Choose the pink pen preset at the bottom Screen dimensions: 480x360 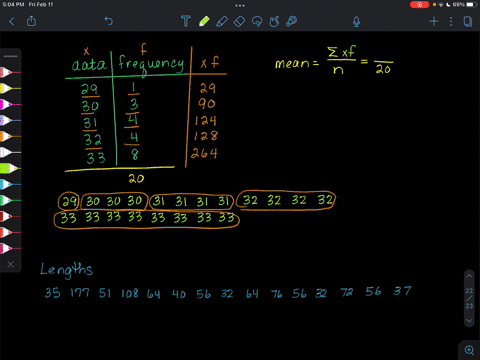pyautogui.click(x=10, y=248)
